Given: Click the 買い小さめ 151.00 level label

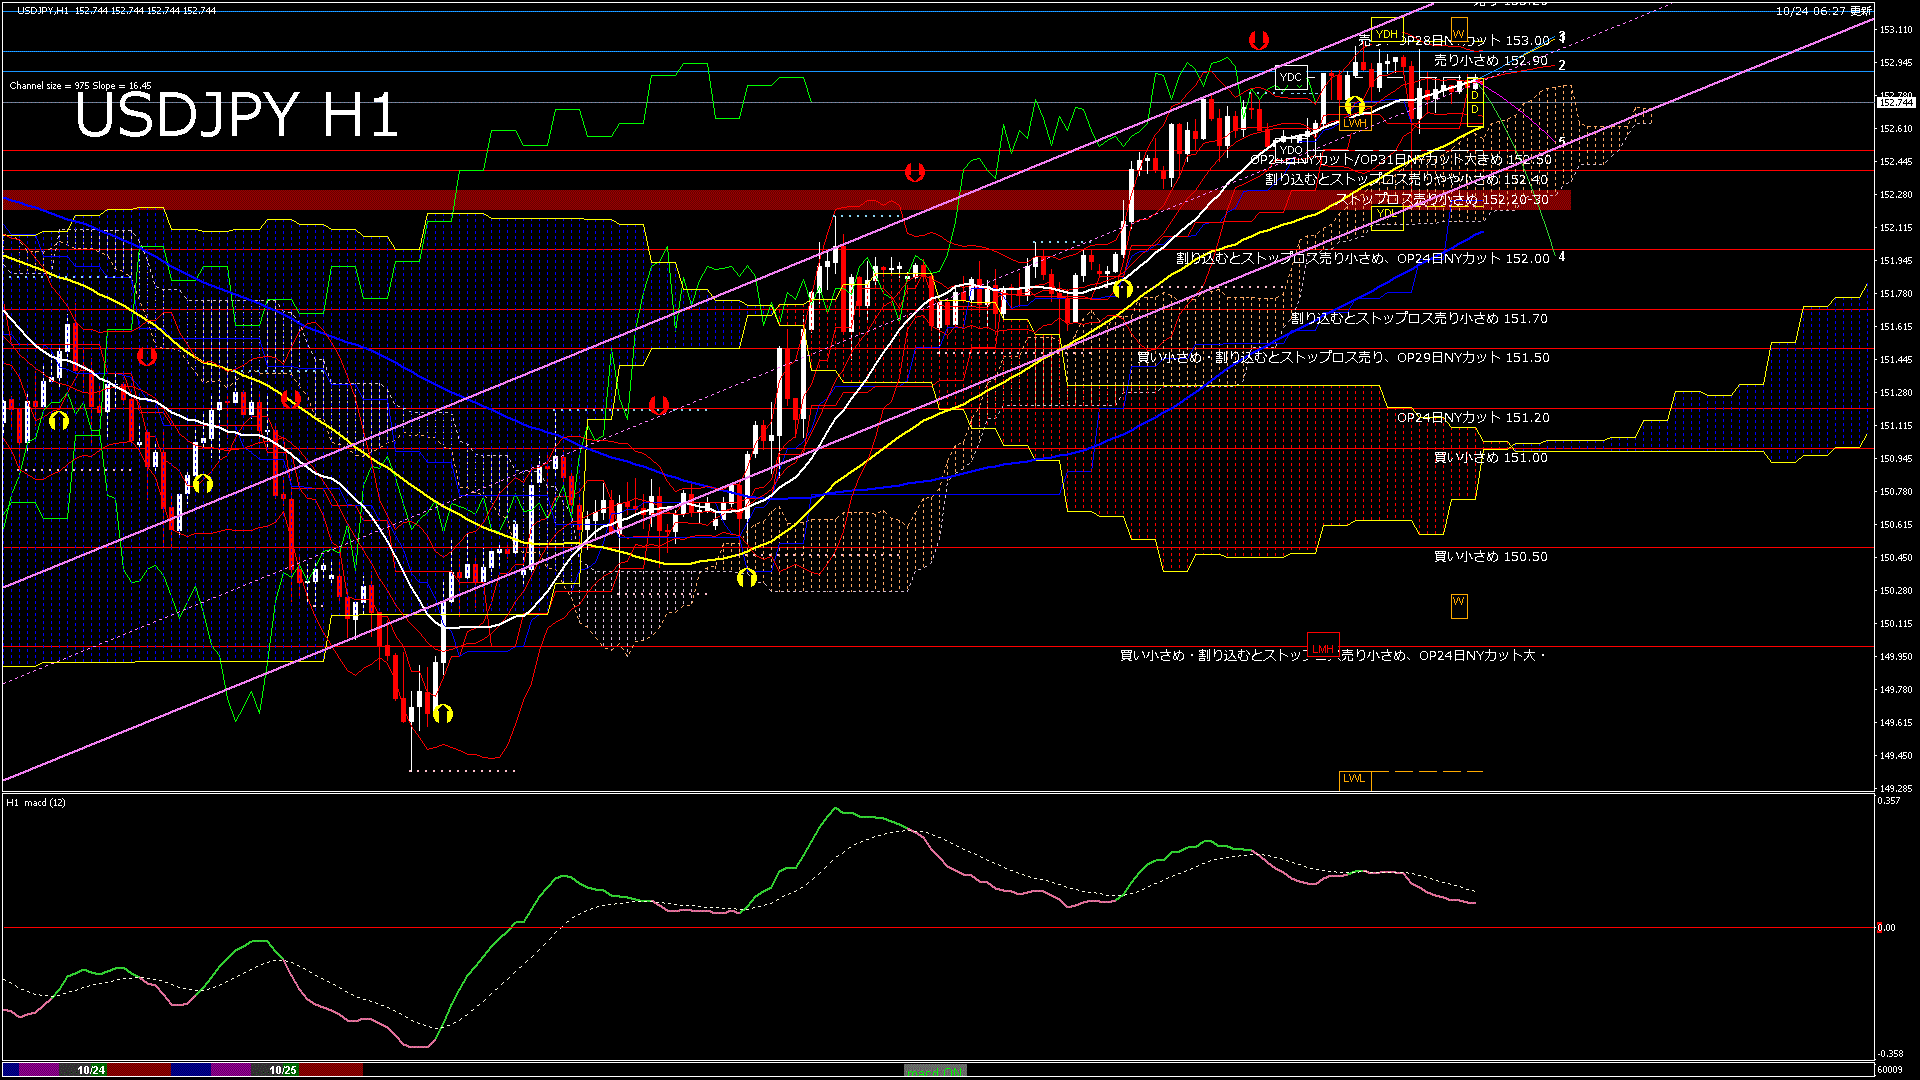Looking at the screenshot, I should coord(1490,458).
